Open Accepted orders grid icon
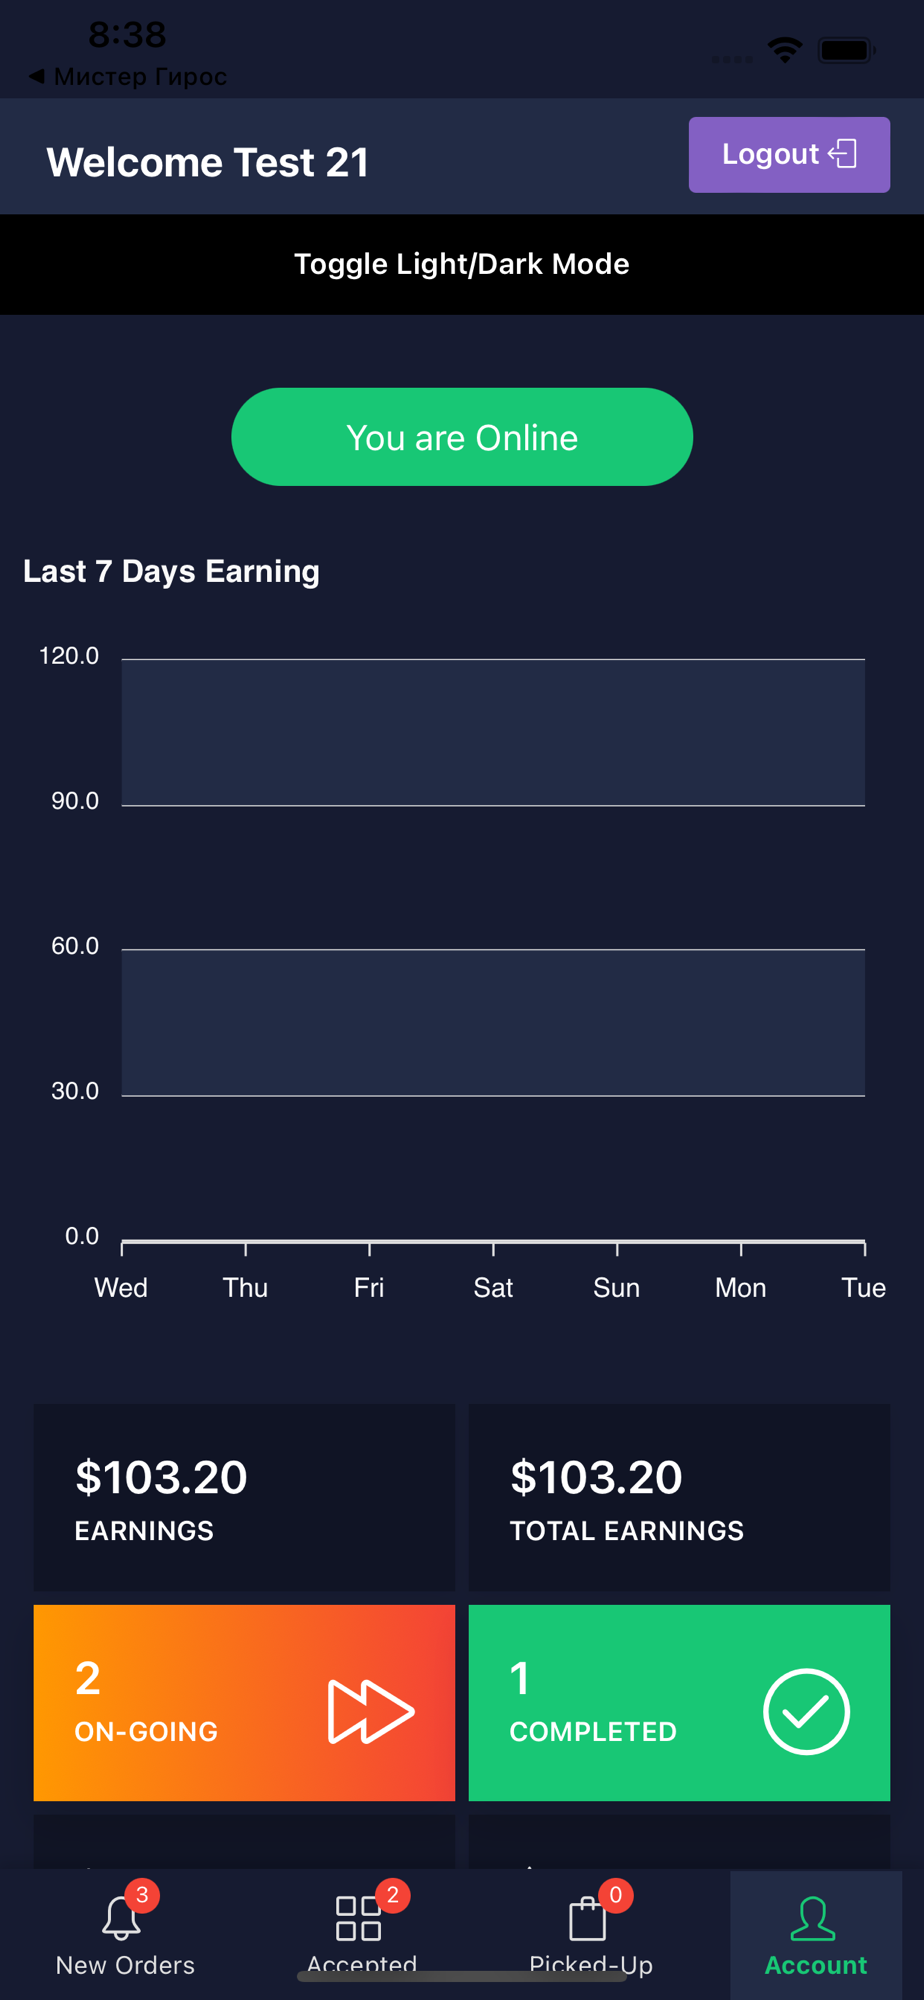The height and width of the screenshot is (2000, 924). coord(358,1918)
